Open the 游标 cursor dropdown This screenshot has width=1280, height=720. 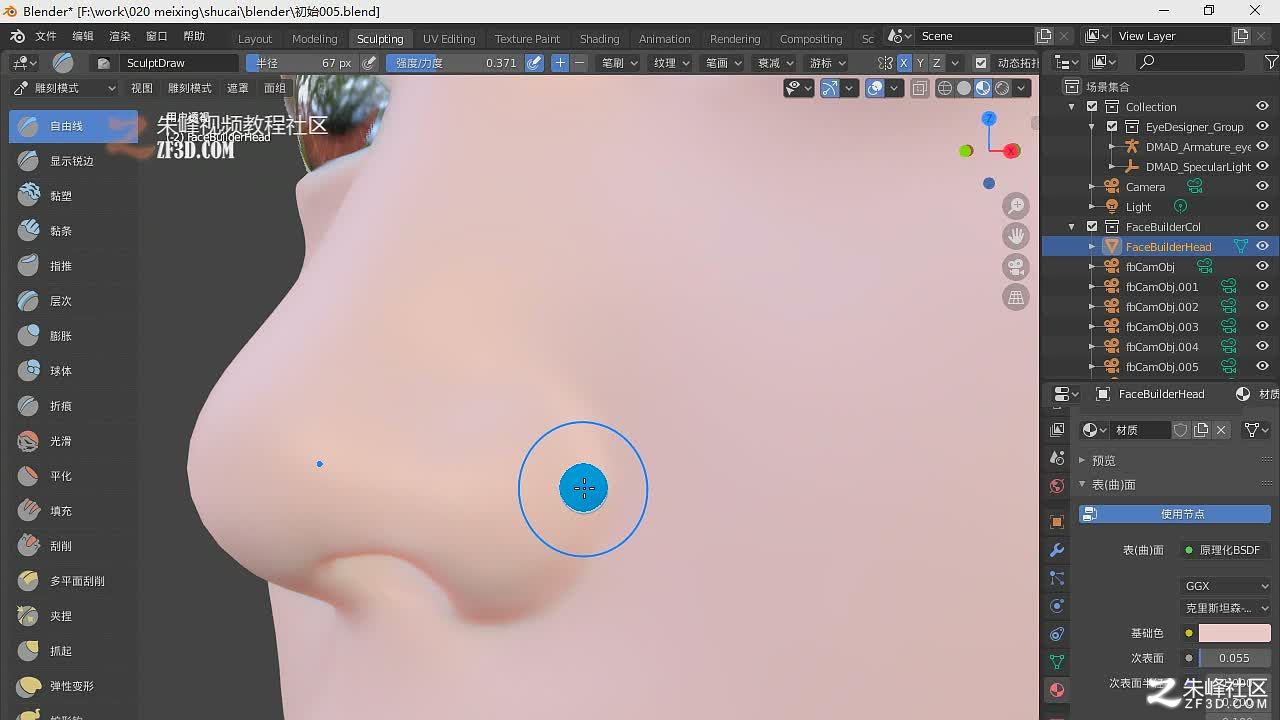[827, 63]
